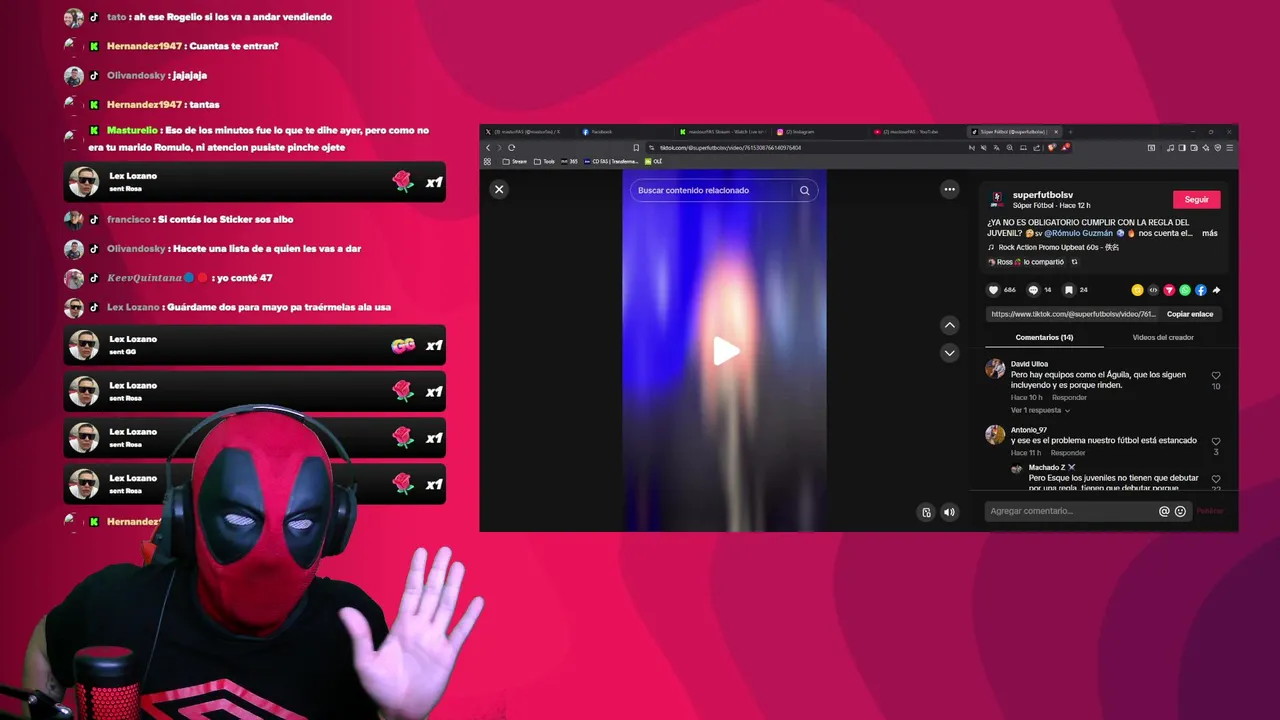Send to friends with red arrow icon

[x=1169, y=290]
